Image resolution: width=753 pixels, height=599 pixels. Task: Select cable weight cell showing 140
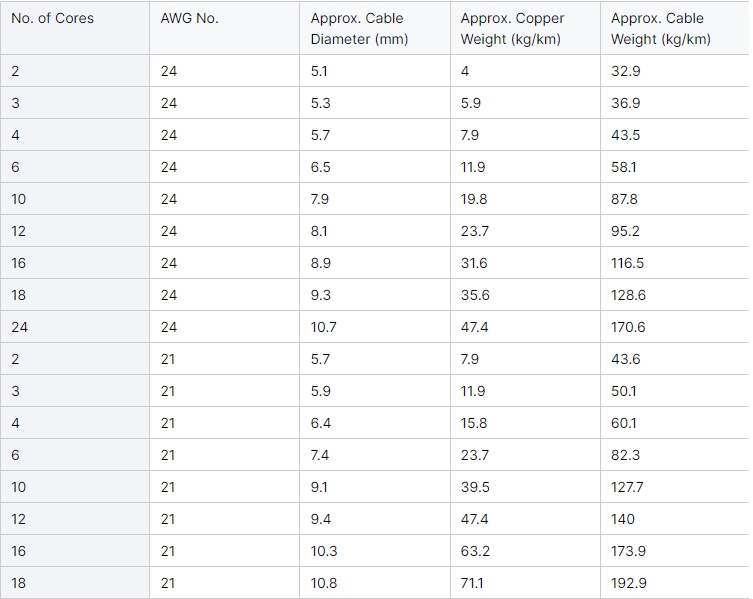point(622,519)
